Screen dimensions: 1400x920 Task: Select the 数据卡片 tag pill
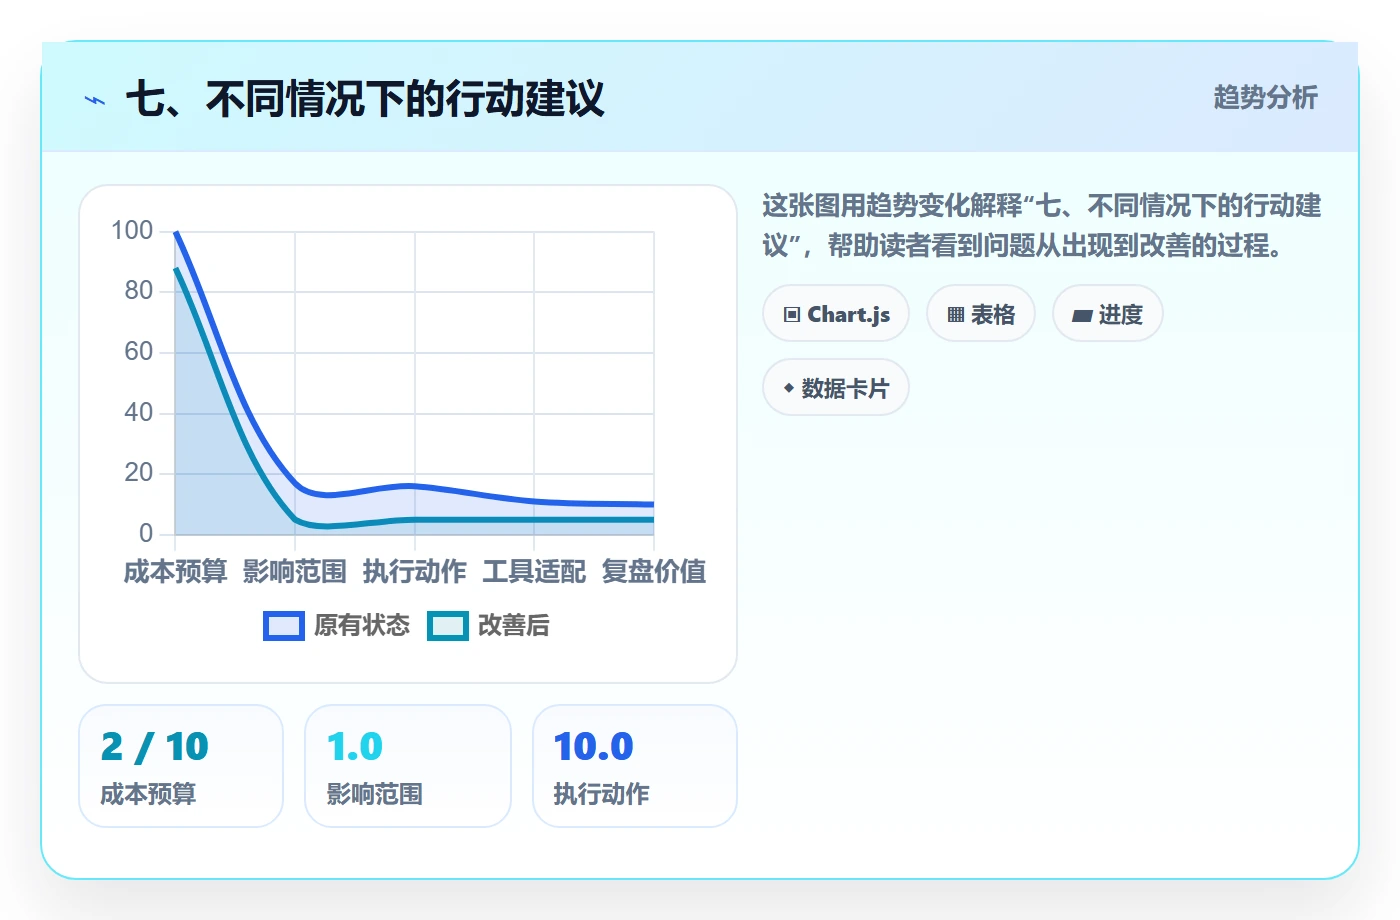pyautogui.click(x=836, y=388)
